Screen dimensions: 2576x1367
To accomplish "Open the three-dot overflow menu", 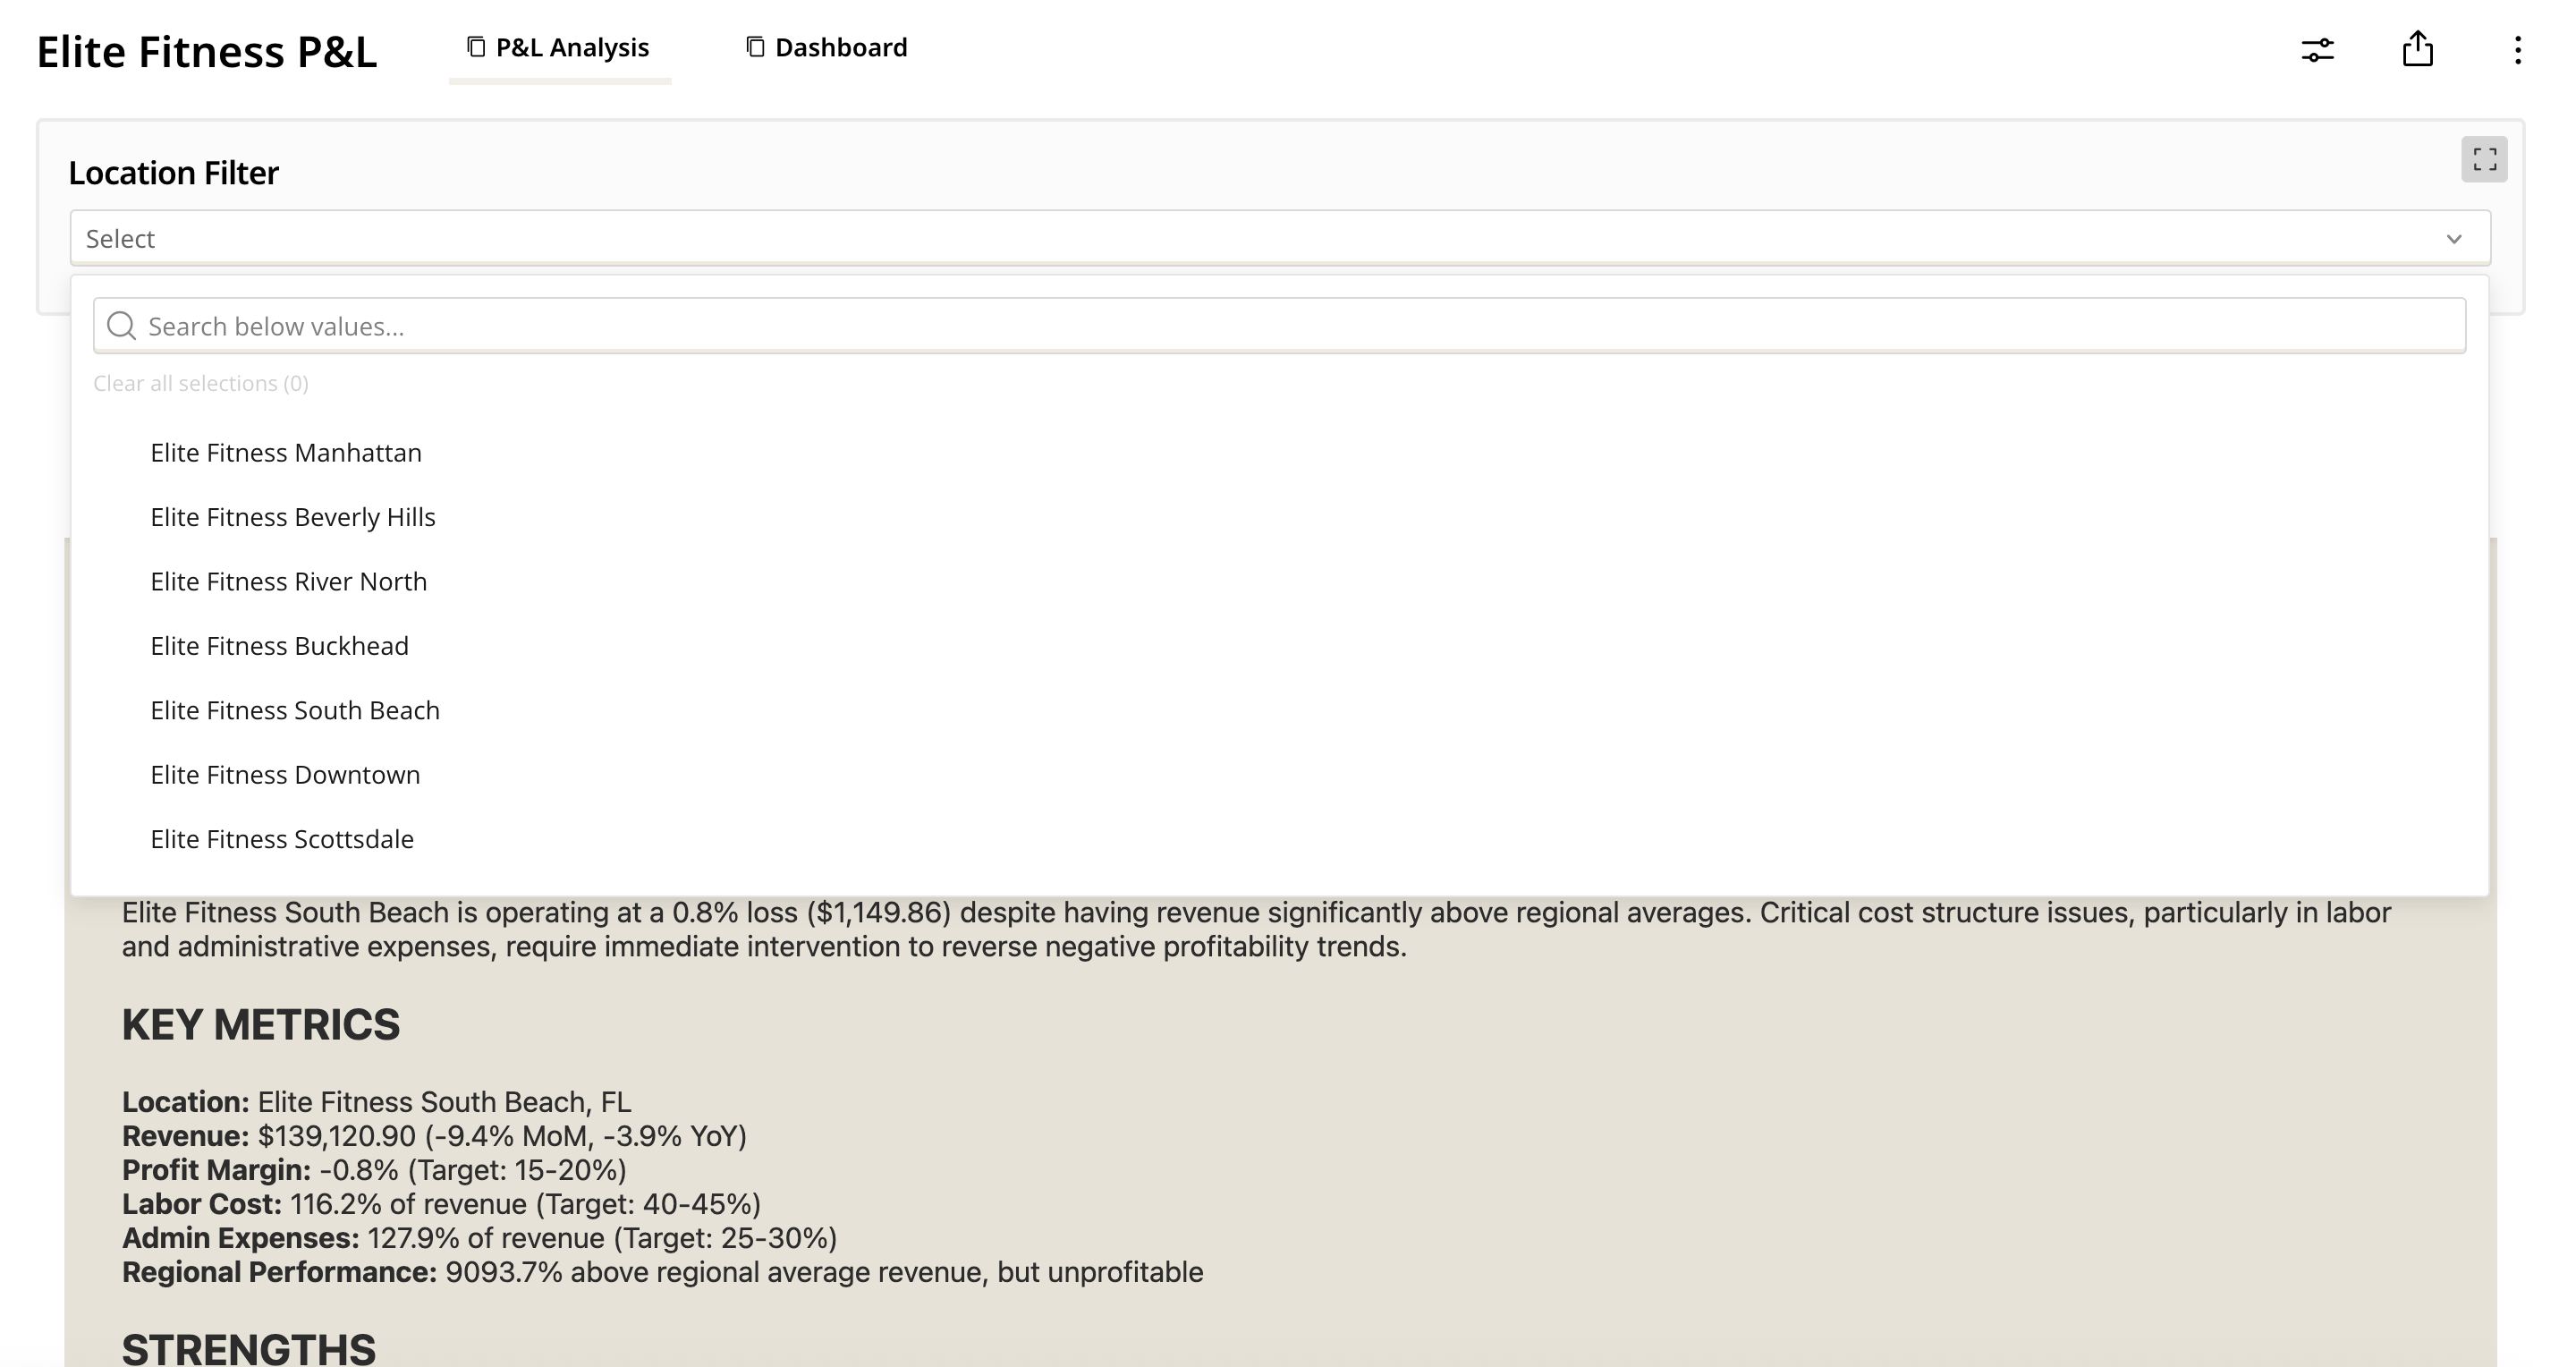I will click(x=2516, y=49).
